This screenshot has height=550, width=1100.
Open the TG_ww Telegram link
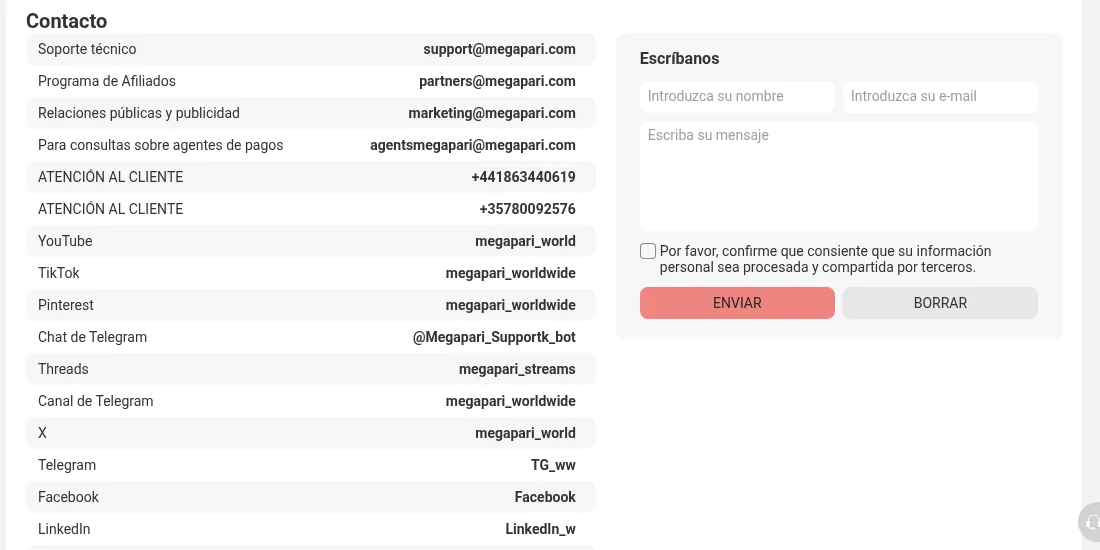click(x=554, y=465)
